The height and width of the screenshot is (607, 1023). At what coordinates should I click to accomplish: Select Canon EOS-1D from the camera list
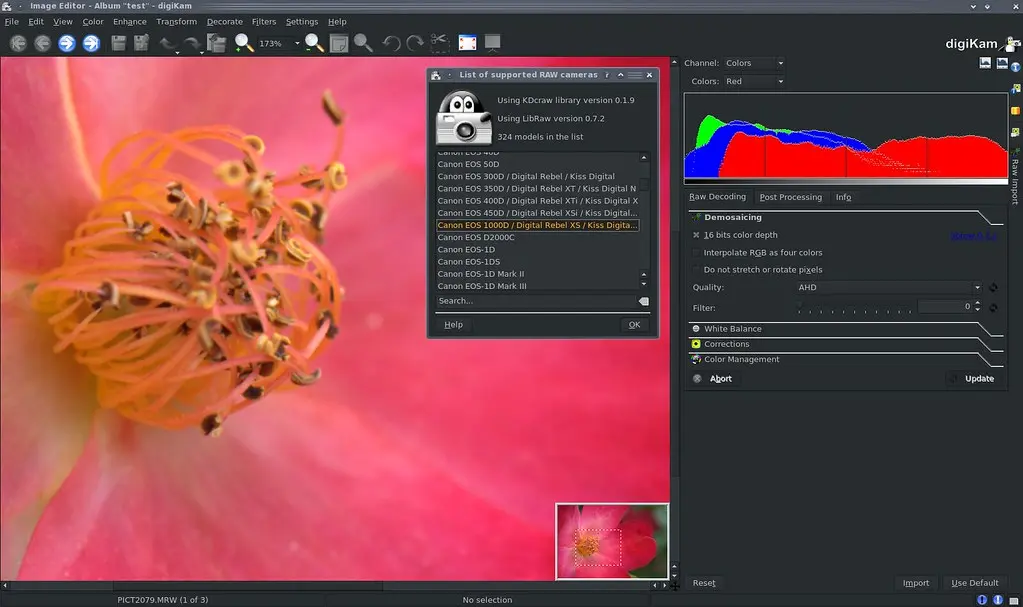465,249
